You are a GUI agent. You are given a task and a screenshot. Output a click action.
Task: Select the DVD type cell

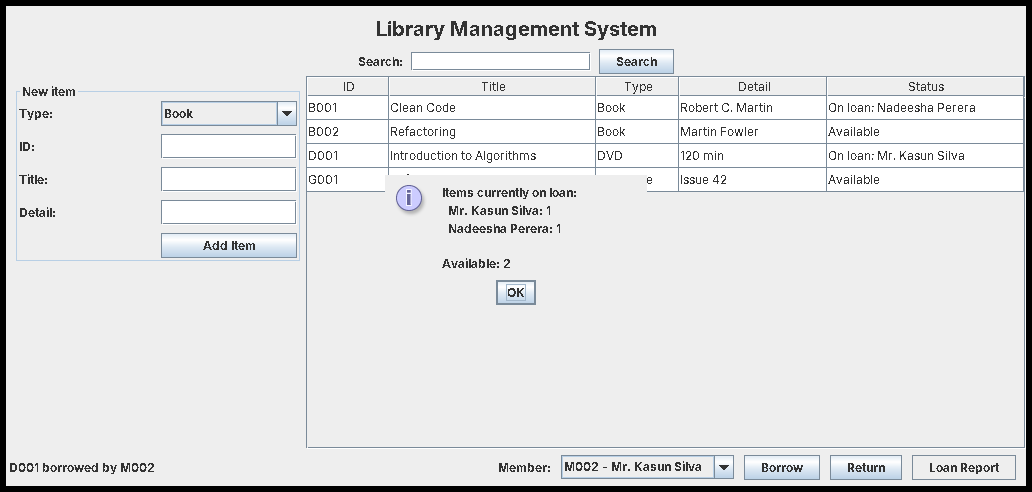pyautogui.click(x=637, y=156)
